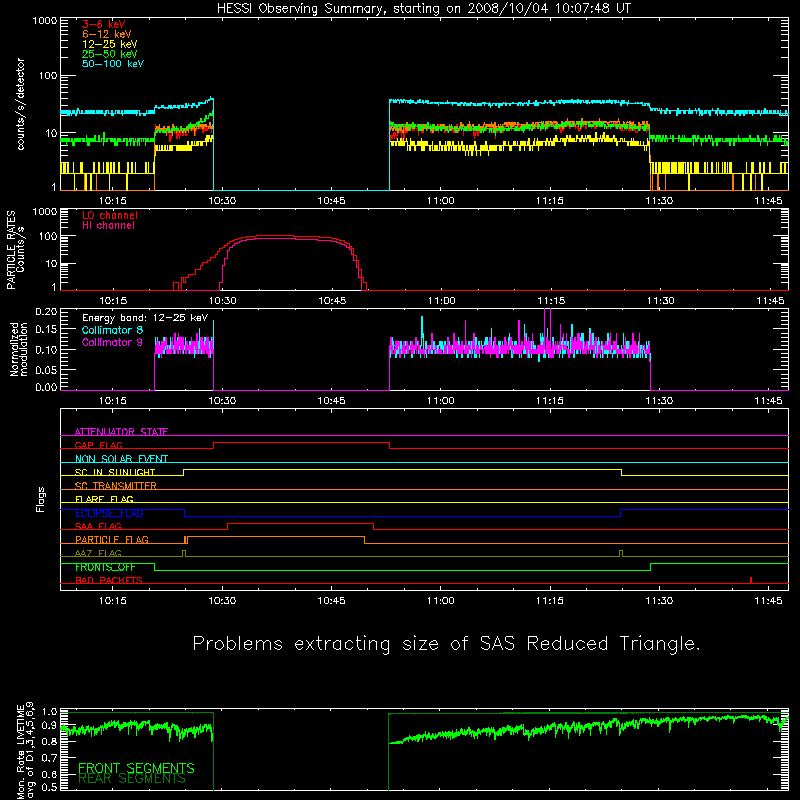Screen dimensions: 800x800
Task: Click the SC IN SUNLIGHT flag label
Action: point(115,472)
